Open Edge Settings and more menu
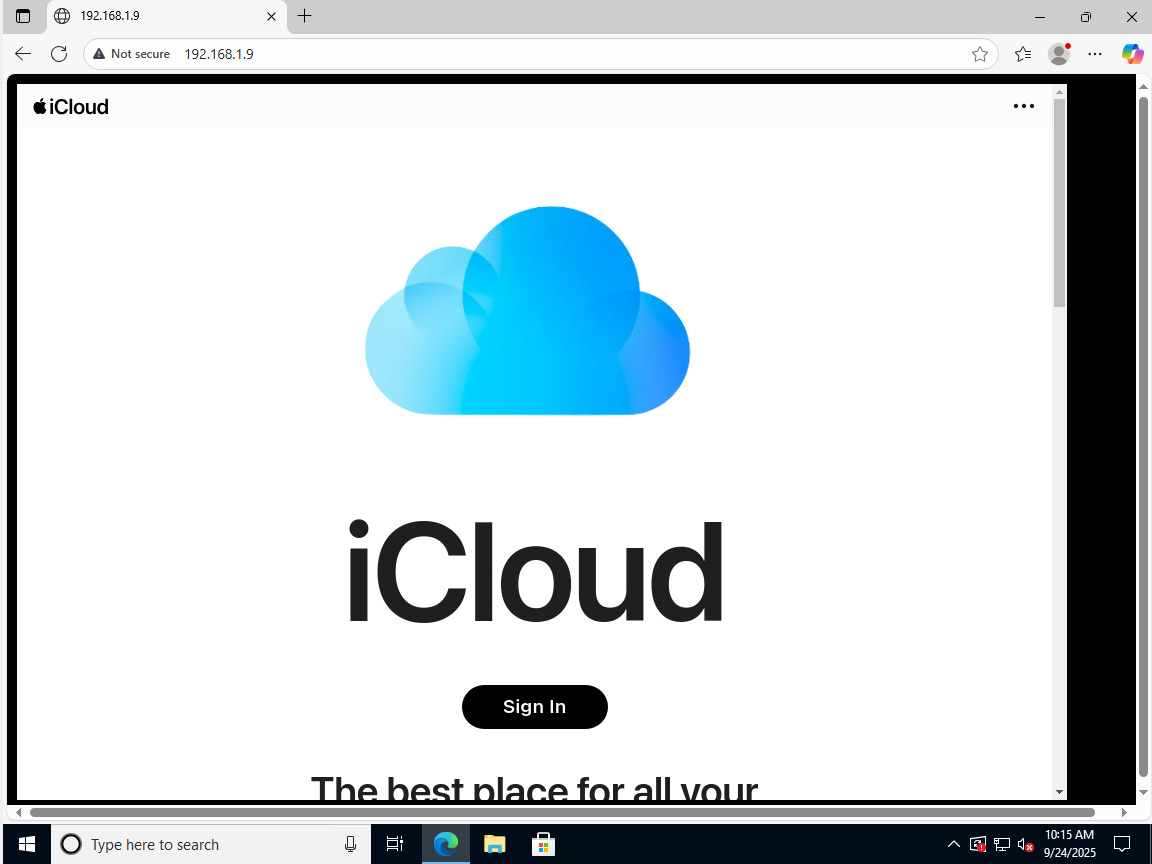This screenshot has width=1152, height=864. (x=1095, y=54)
